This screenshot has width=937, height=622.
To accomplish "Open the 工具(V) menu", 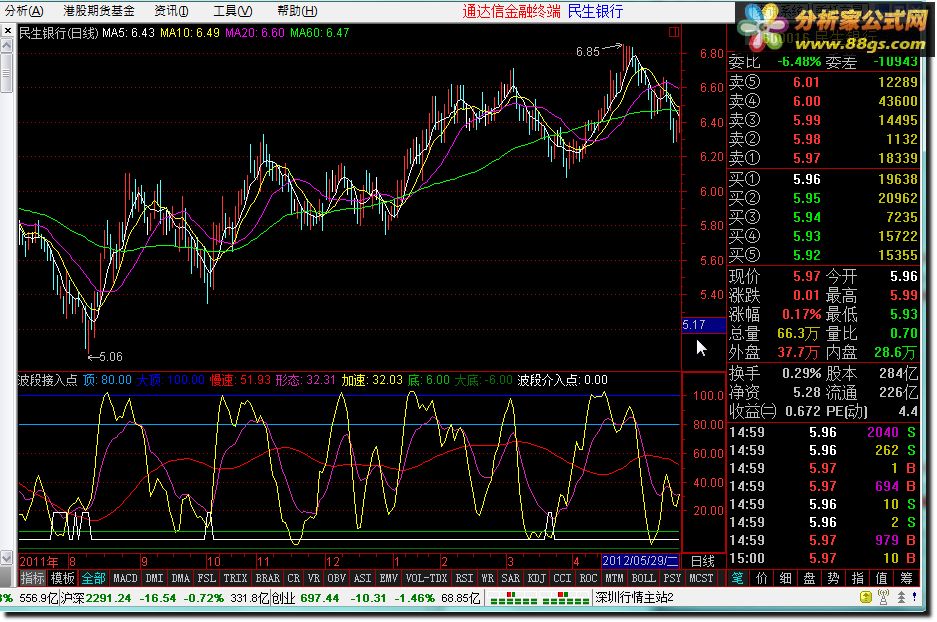I will [x=232, y=11].
